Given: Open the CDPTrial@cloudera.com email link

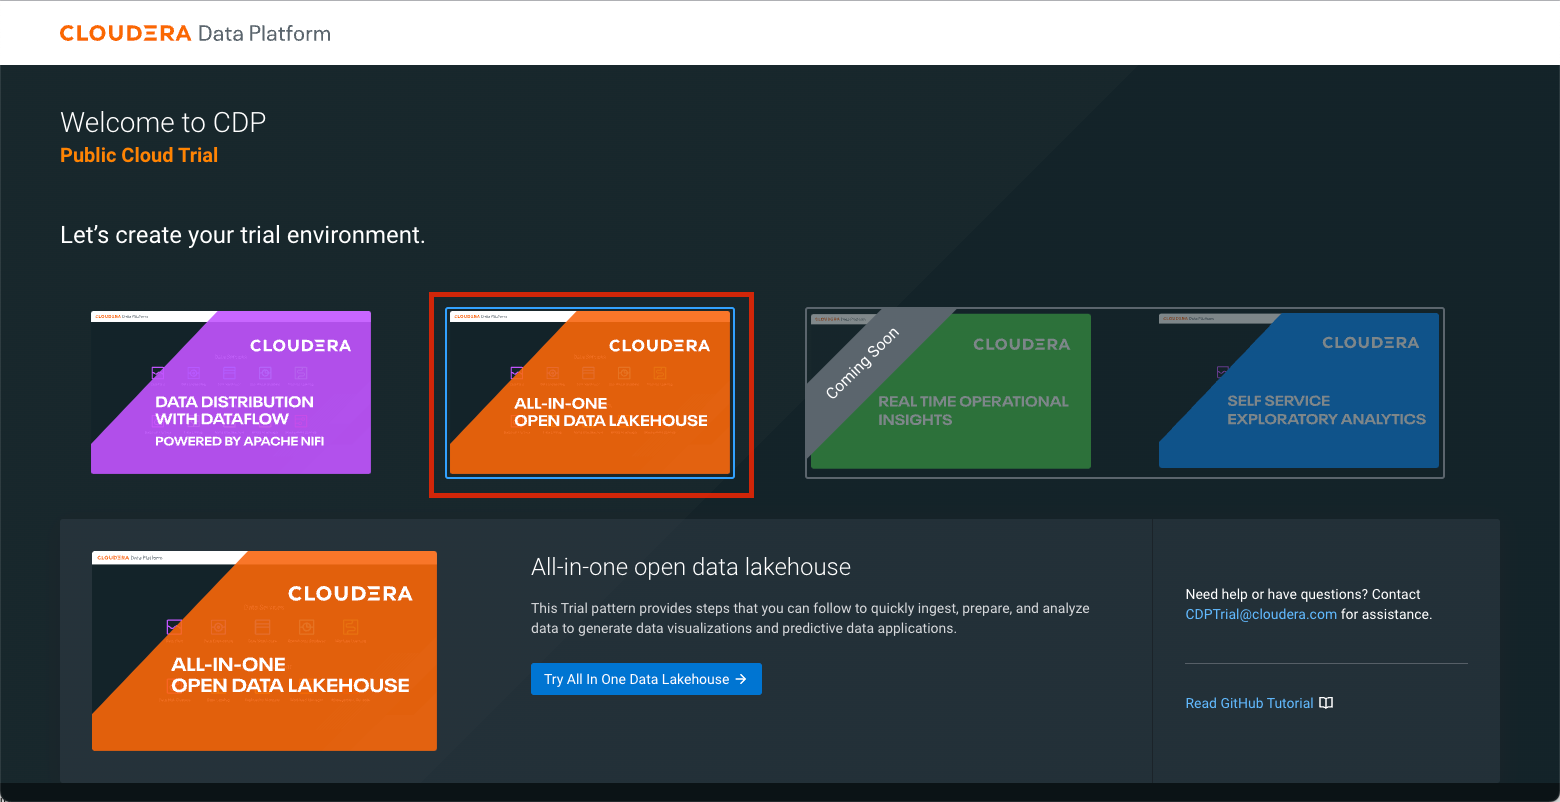Looking at the screenshot, I should coord(1261,614).
